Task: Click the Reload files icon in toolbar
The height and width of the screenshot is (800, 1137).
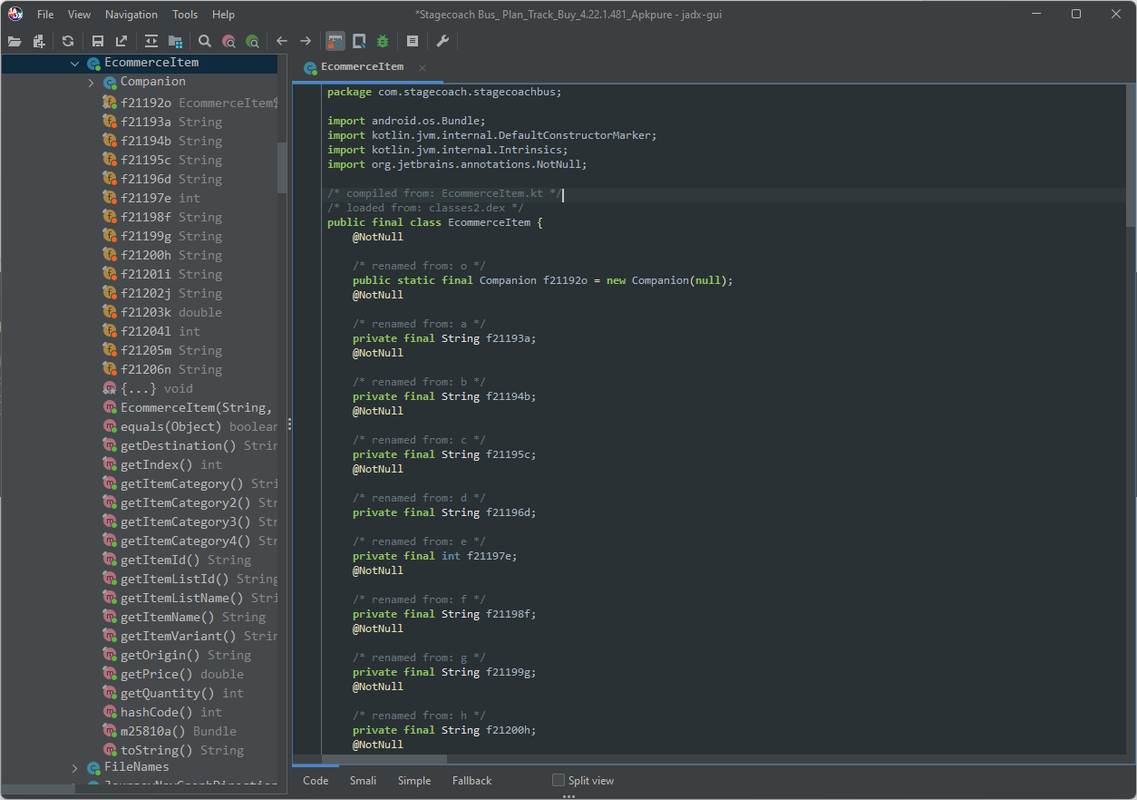Action: click(x=66, y=40)
